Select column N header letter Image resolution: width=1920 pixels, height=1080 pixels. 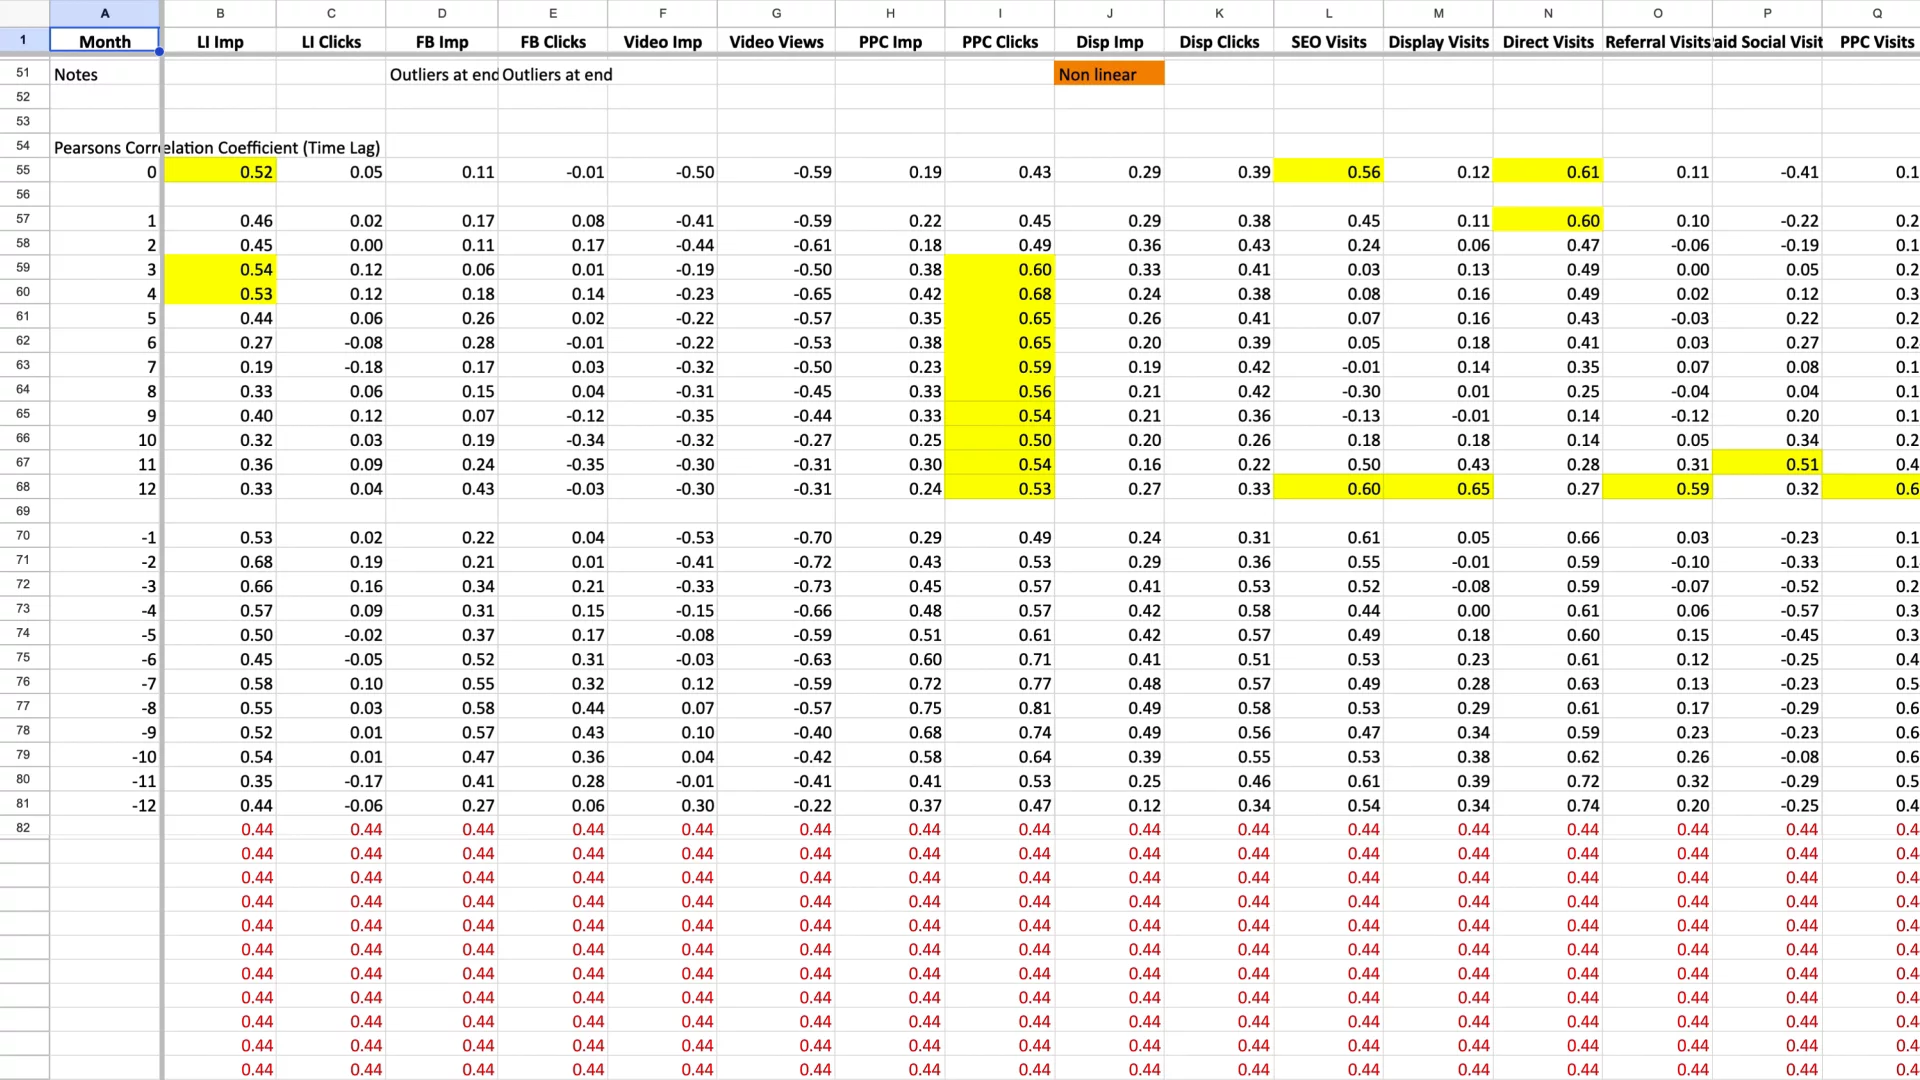[1547, 13]
